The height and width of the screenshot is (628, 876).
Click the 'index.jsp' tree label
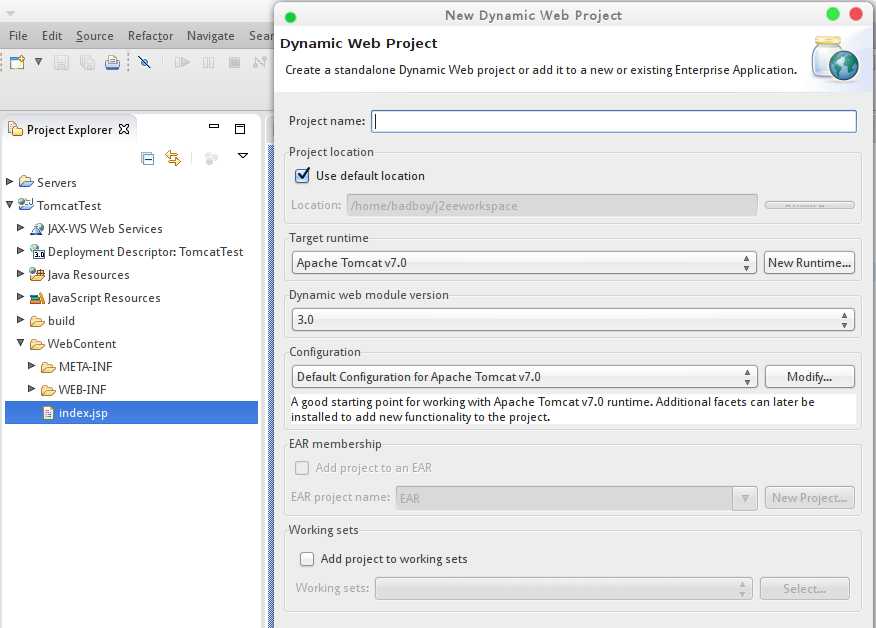tap(83, 413)
